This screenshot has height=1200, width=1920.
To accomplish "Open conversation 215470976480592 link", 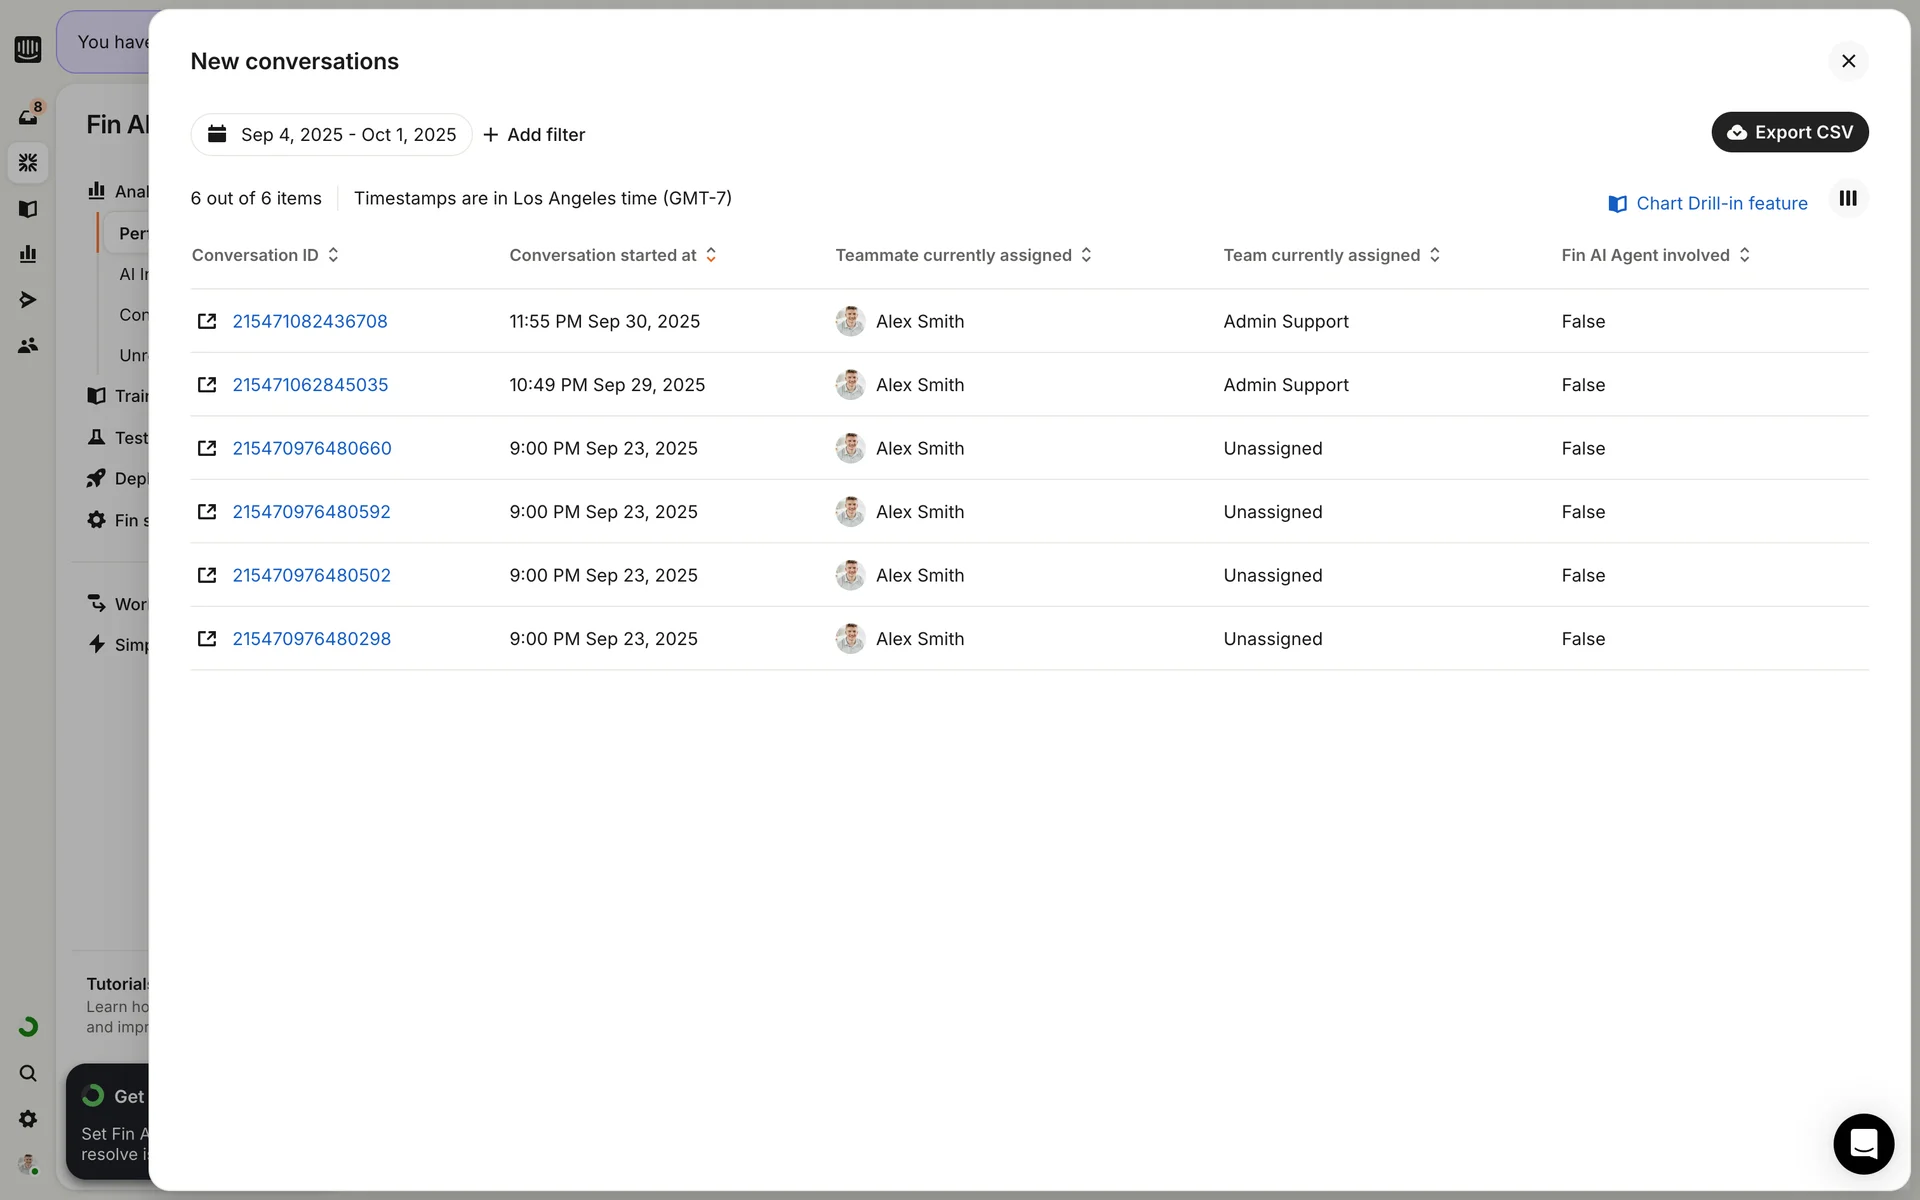I will pos(311,512).
